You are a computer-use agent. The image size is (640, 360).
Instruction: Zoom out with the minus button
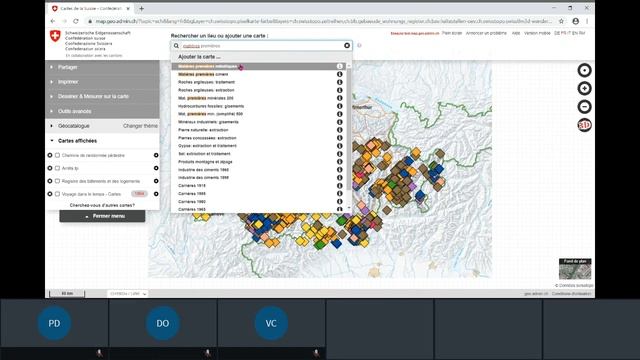(x=584, y=107)
